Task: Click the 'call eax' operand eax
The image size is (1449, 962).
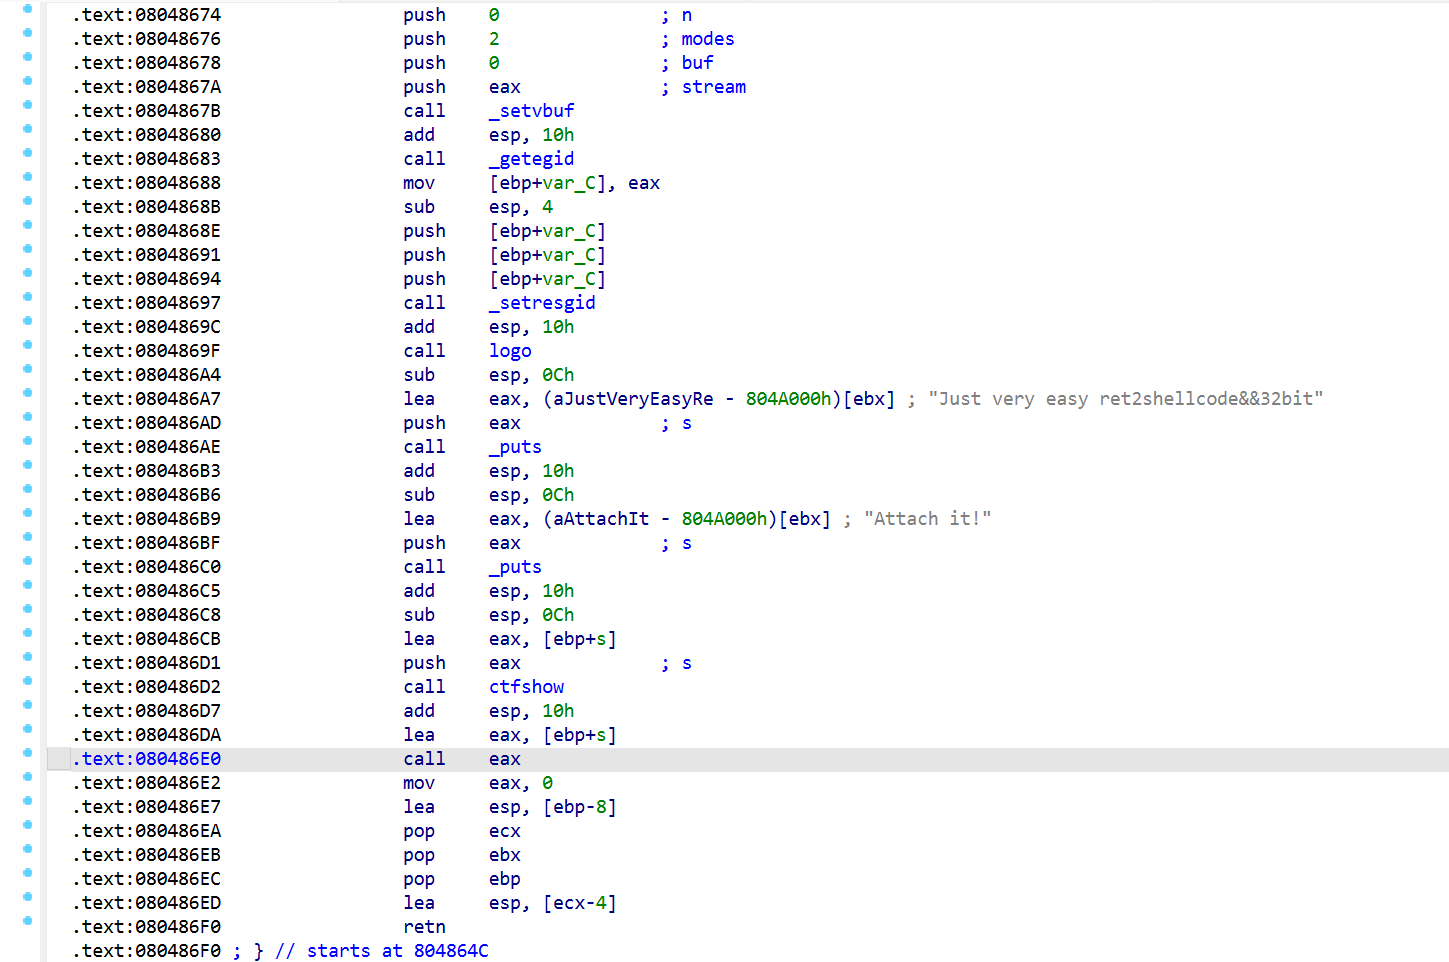Action: coord(504,759)
